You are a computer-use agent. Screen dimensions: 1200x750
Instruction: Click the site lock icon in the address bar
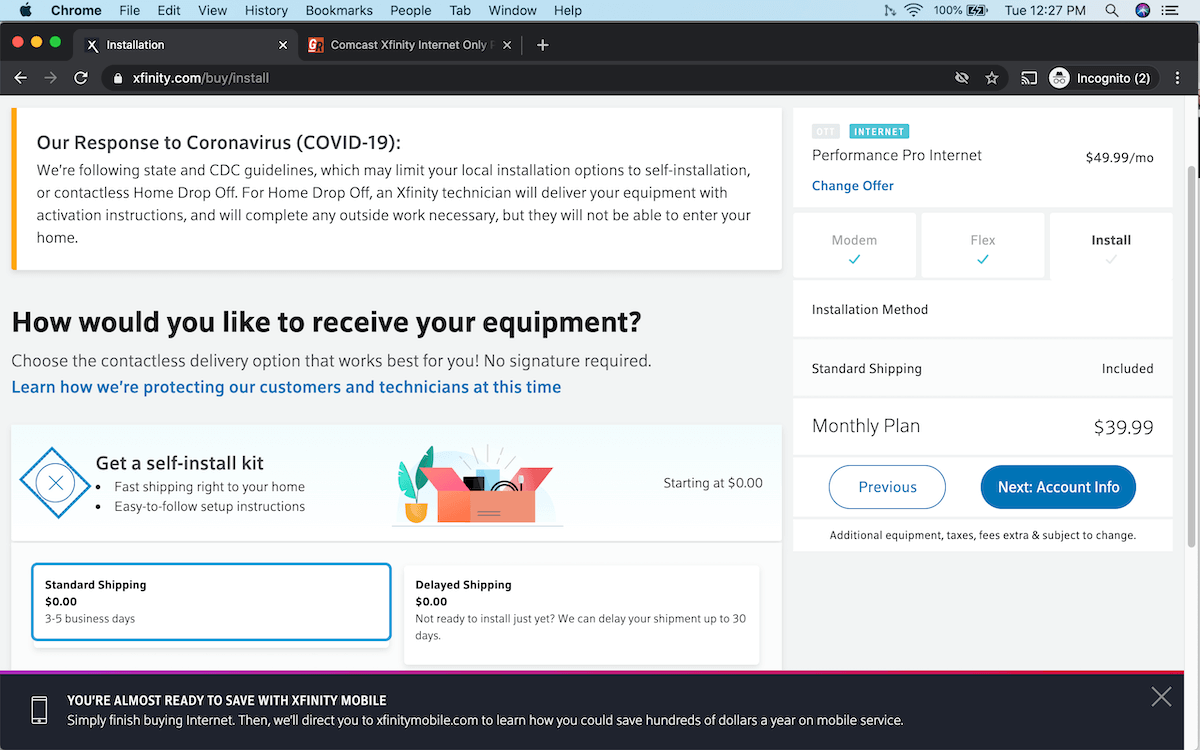click(118, 78)
